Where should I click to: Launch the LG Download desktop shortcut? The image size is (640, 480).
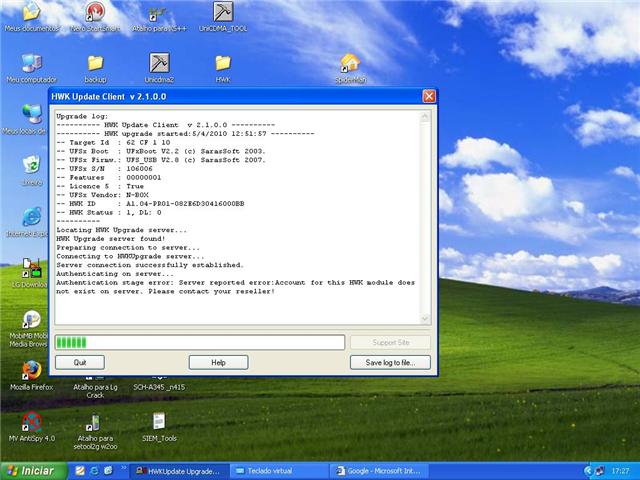(30, 273)
